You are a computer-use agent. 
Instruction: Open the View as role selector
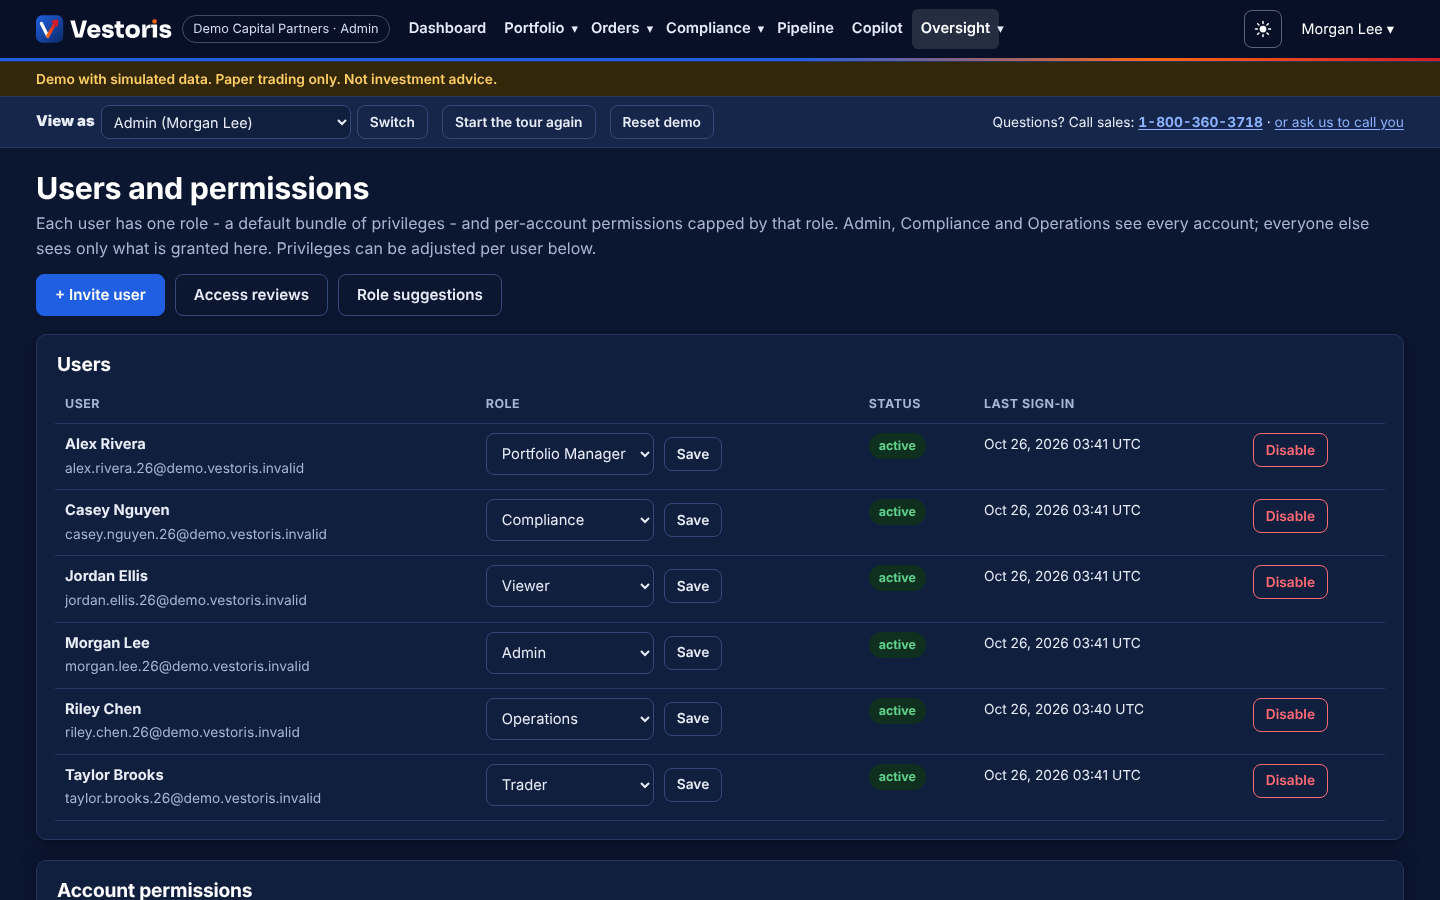(226, 122)
